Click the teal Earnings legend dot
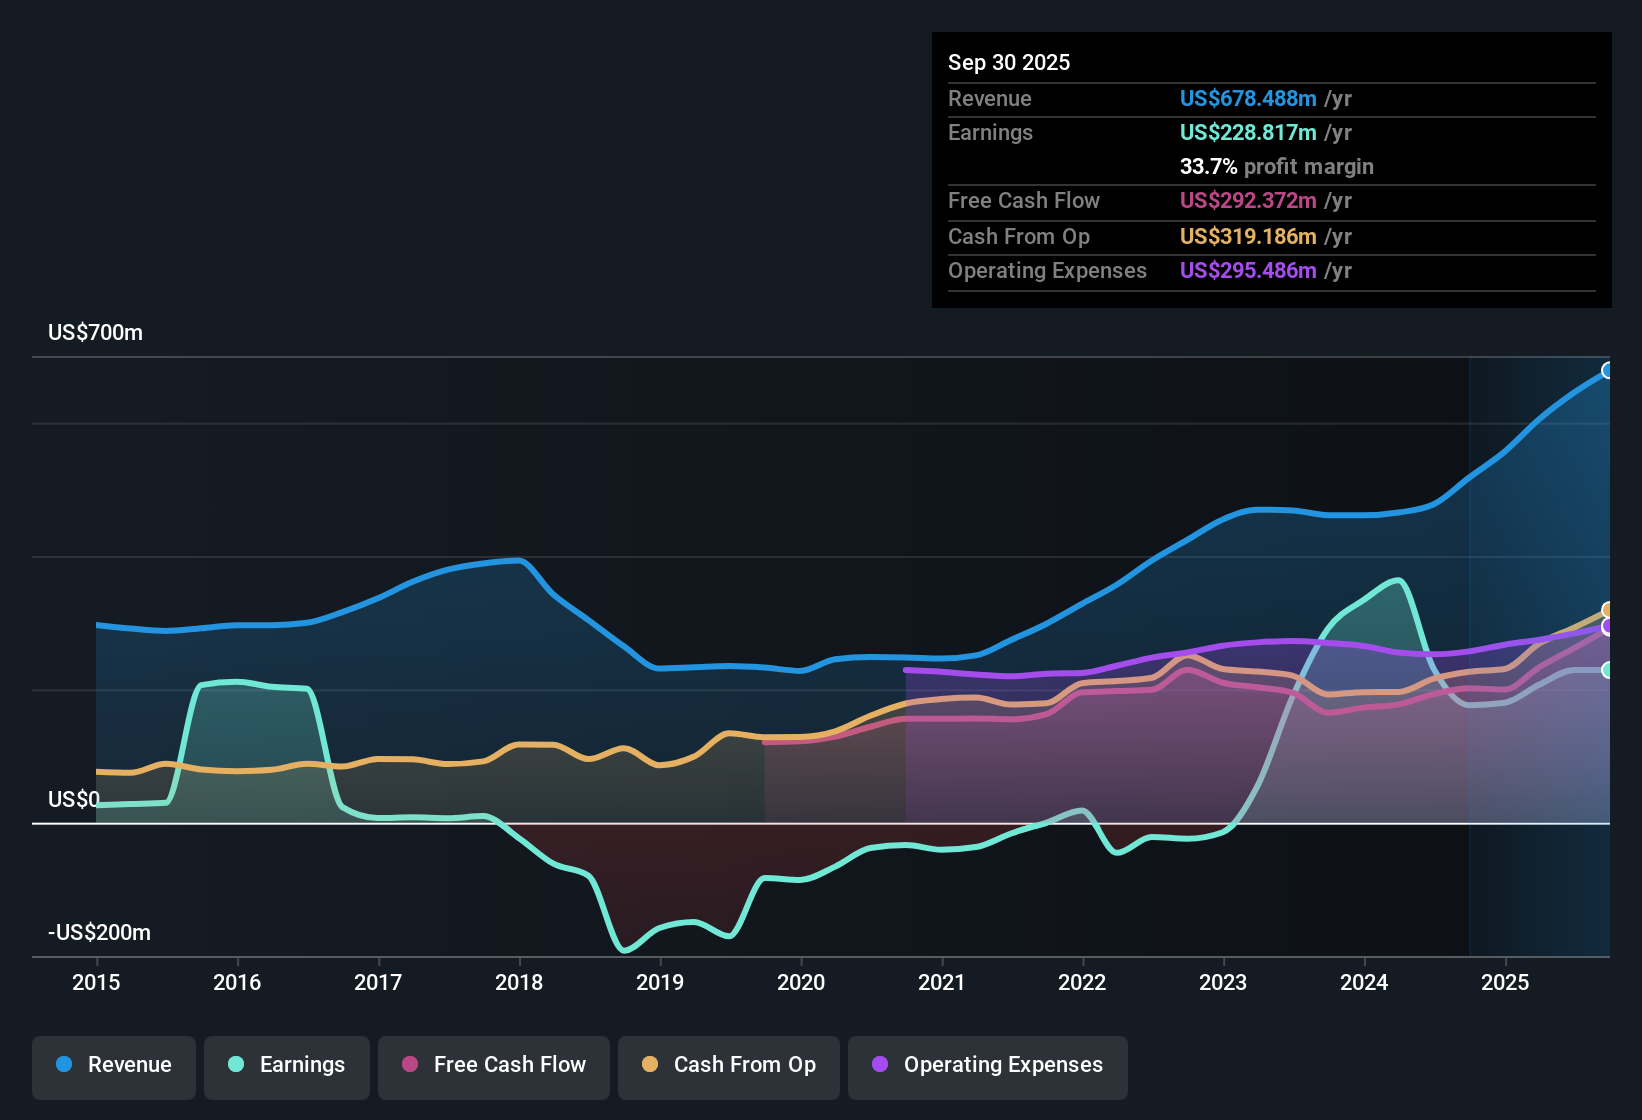The image size is (1642, 1120). click(x=235, y=1066)
